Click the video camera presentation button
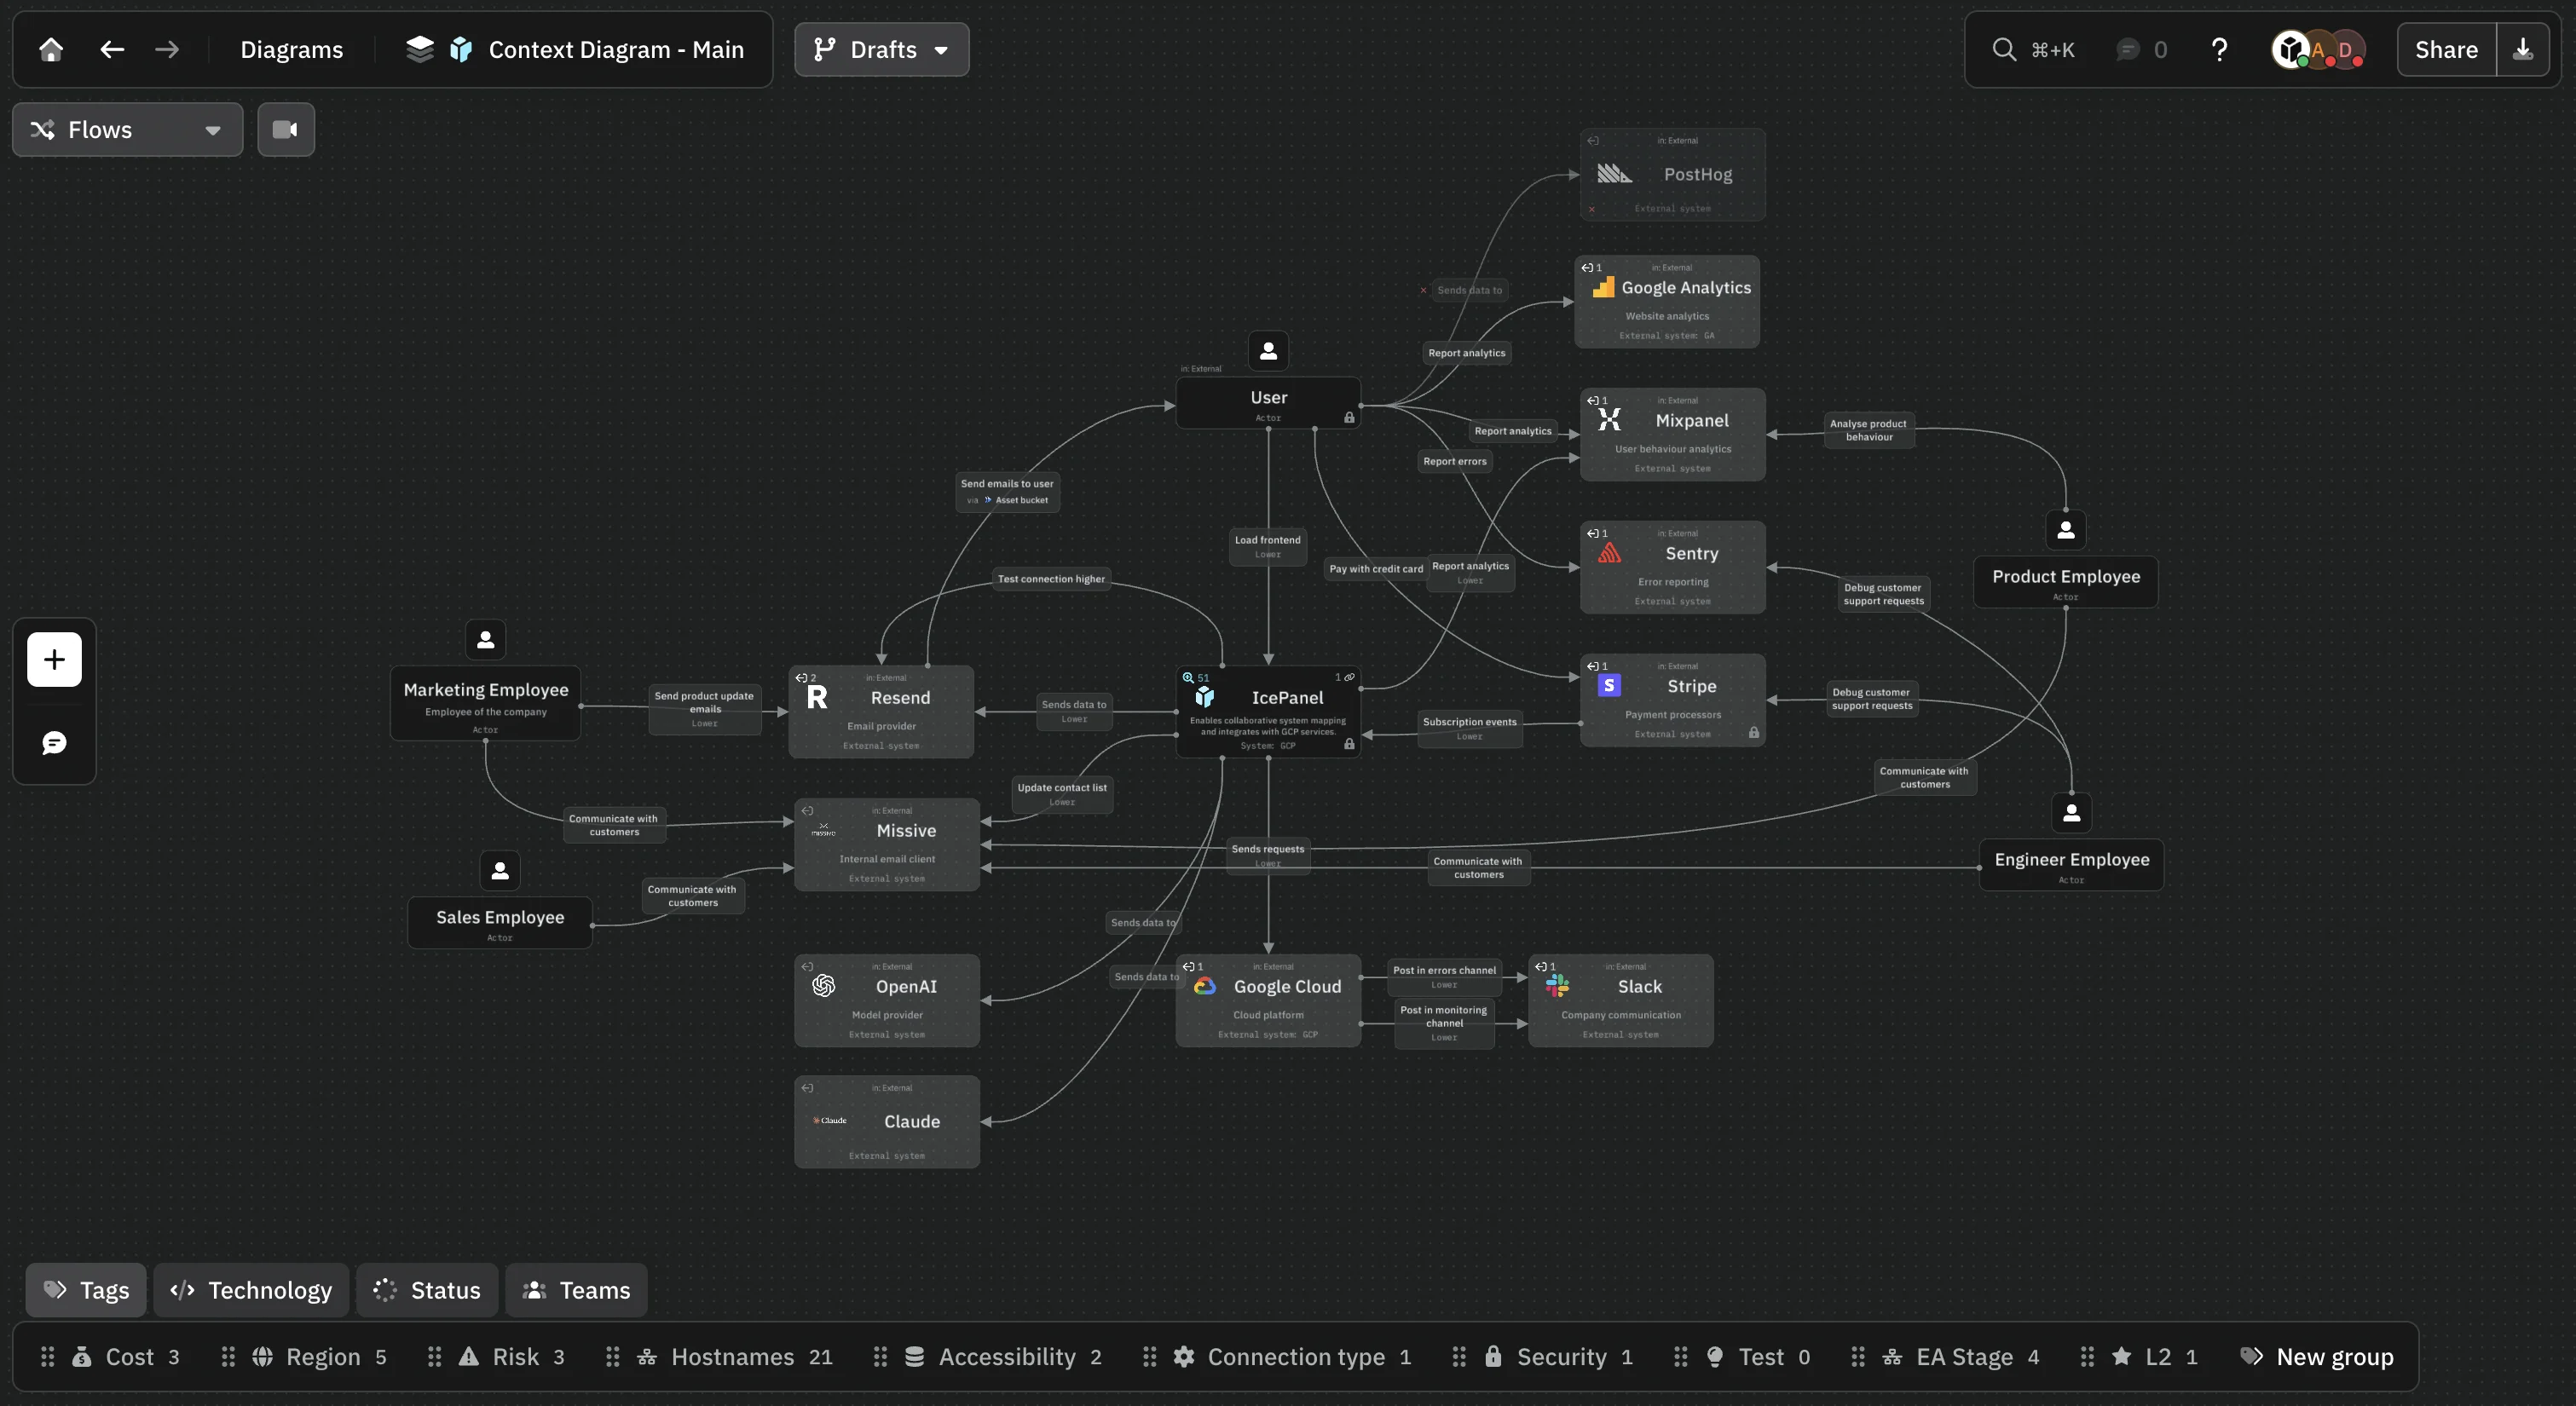2576x1406 pixels. tap(286, 129)
